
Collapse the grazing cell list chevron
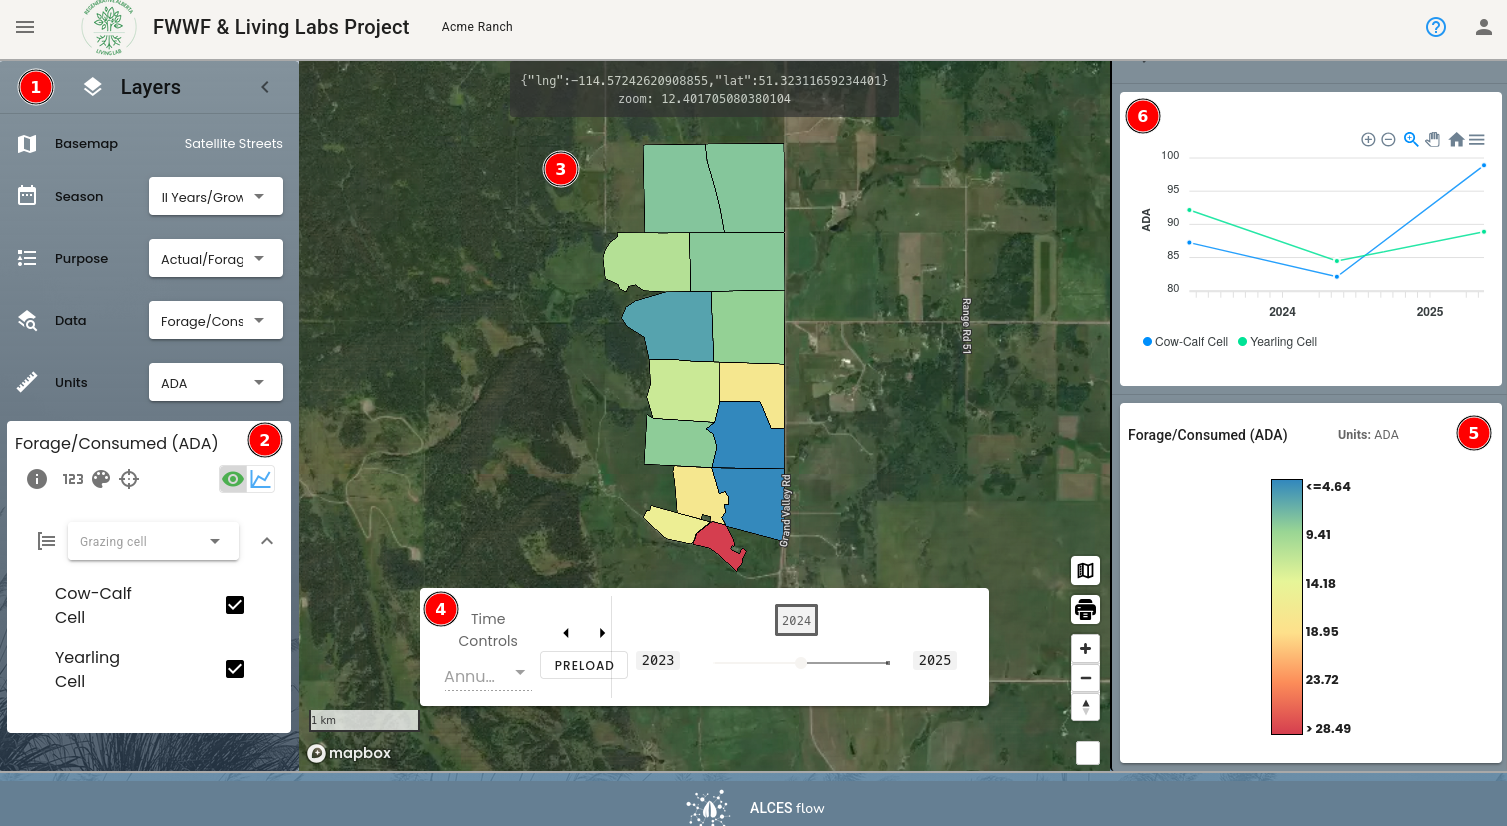(x=267, y=541)
